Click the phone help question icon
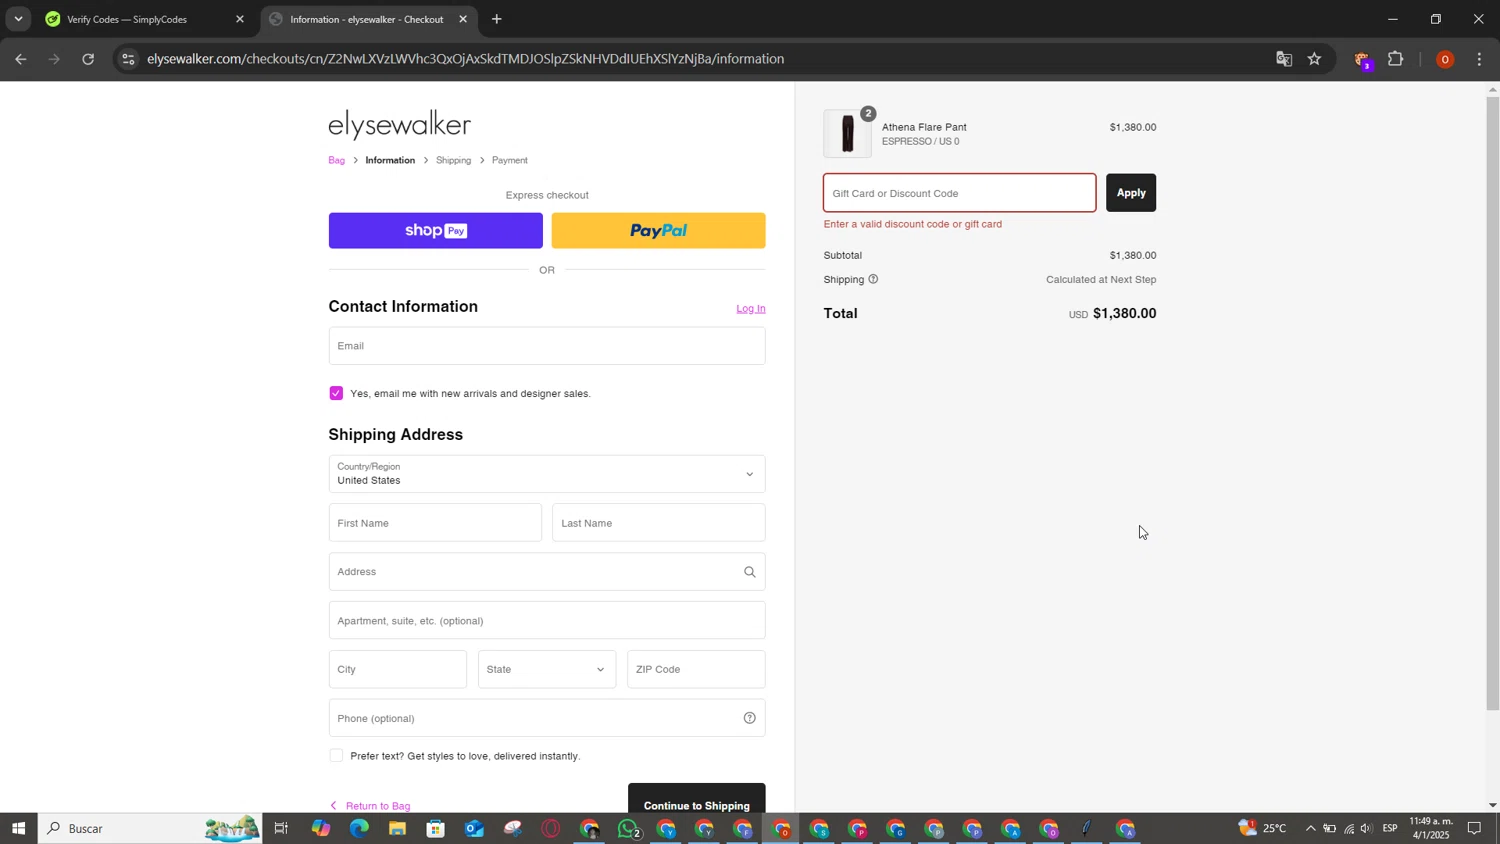 pyautogui.click(x=749, y=718)
